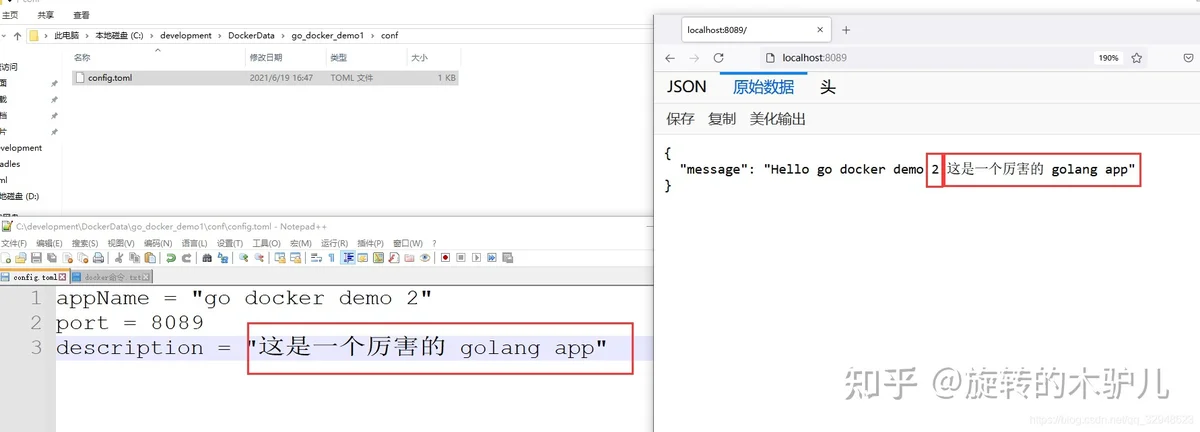Click 修改日期 column header in Explorer
This screenshot has width=1200, height=432.
(x=266, y=58)
